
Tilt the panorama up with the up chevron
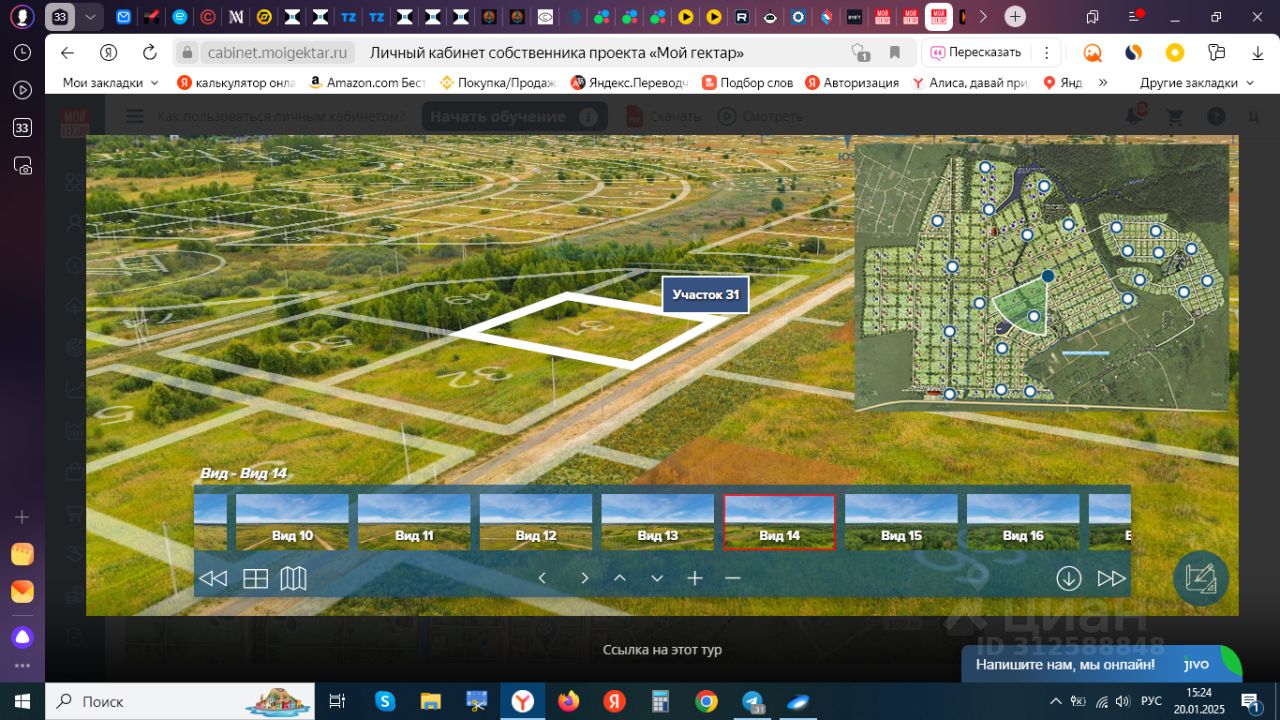coord(620,578)
